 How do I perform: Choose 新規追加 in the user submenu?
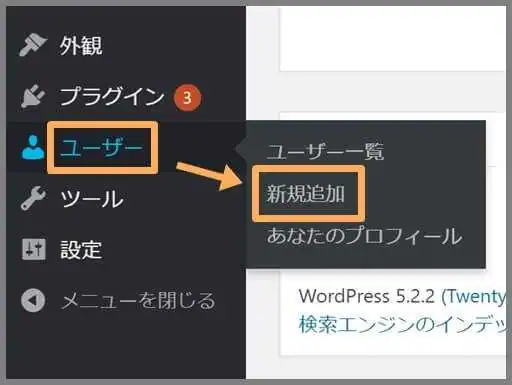(305, 194)
